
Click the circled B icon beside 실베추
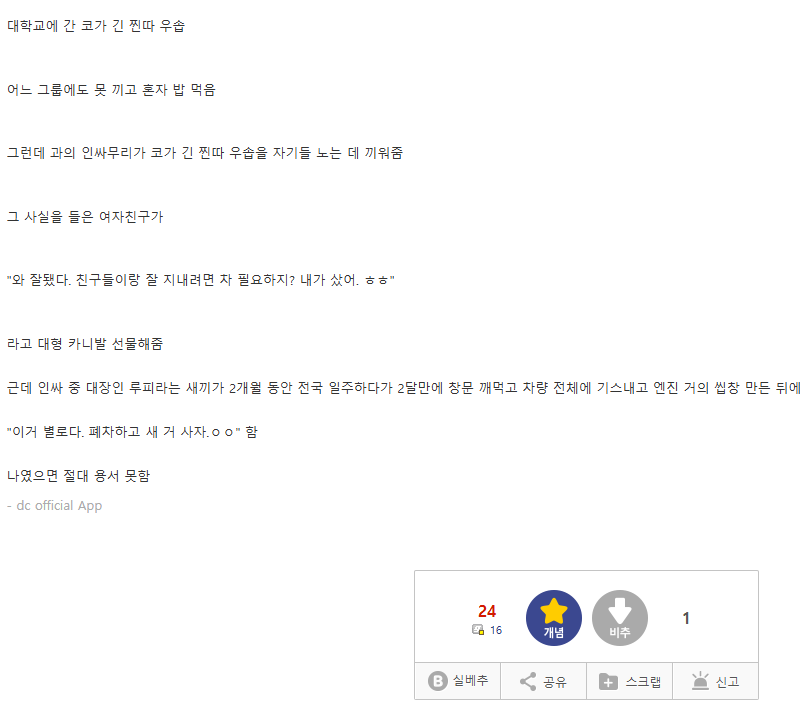(437, 681)
